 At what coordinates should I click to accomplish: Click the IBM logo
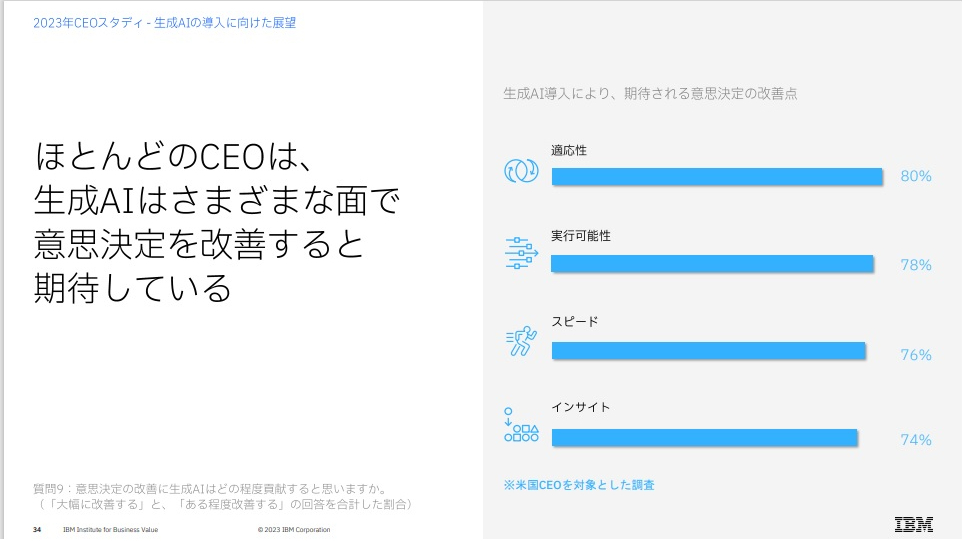[914, 525]
